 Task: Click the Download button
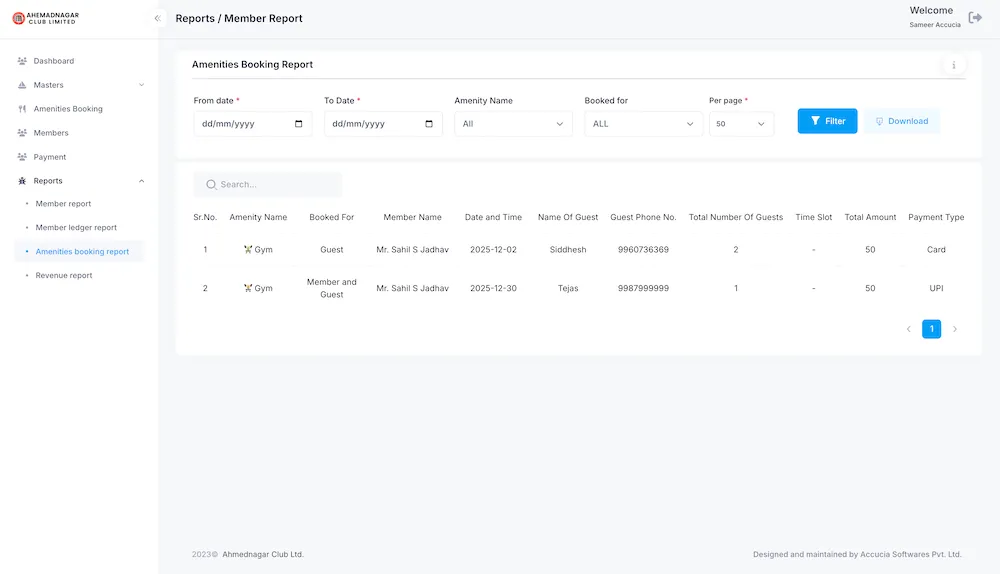pos(902,121)
